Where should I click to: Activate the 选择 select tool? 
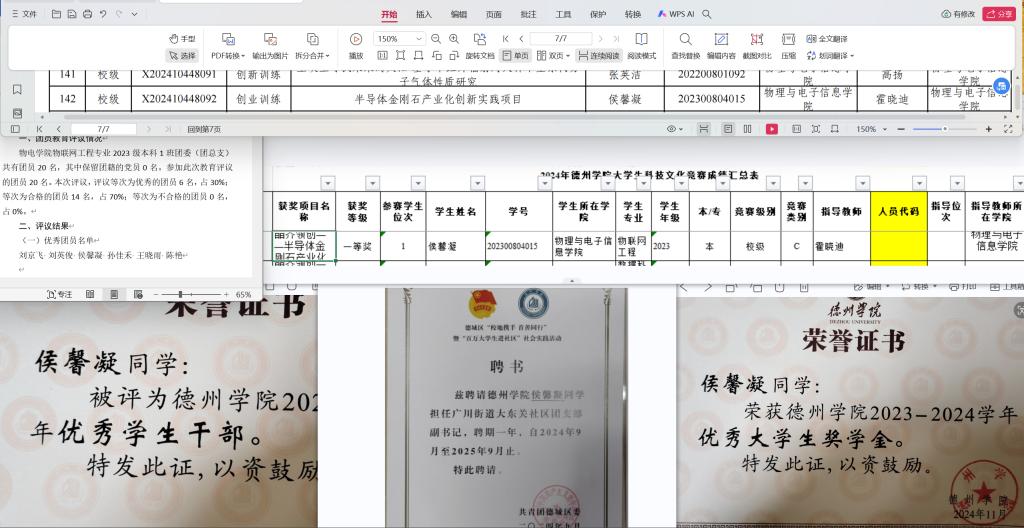point(182,56)
